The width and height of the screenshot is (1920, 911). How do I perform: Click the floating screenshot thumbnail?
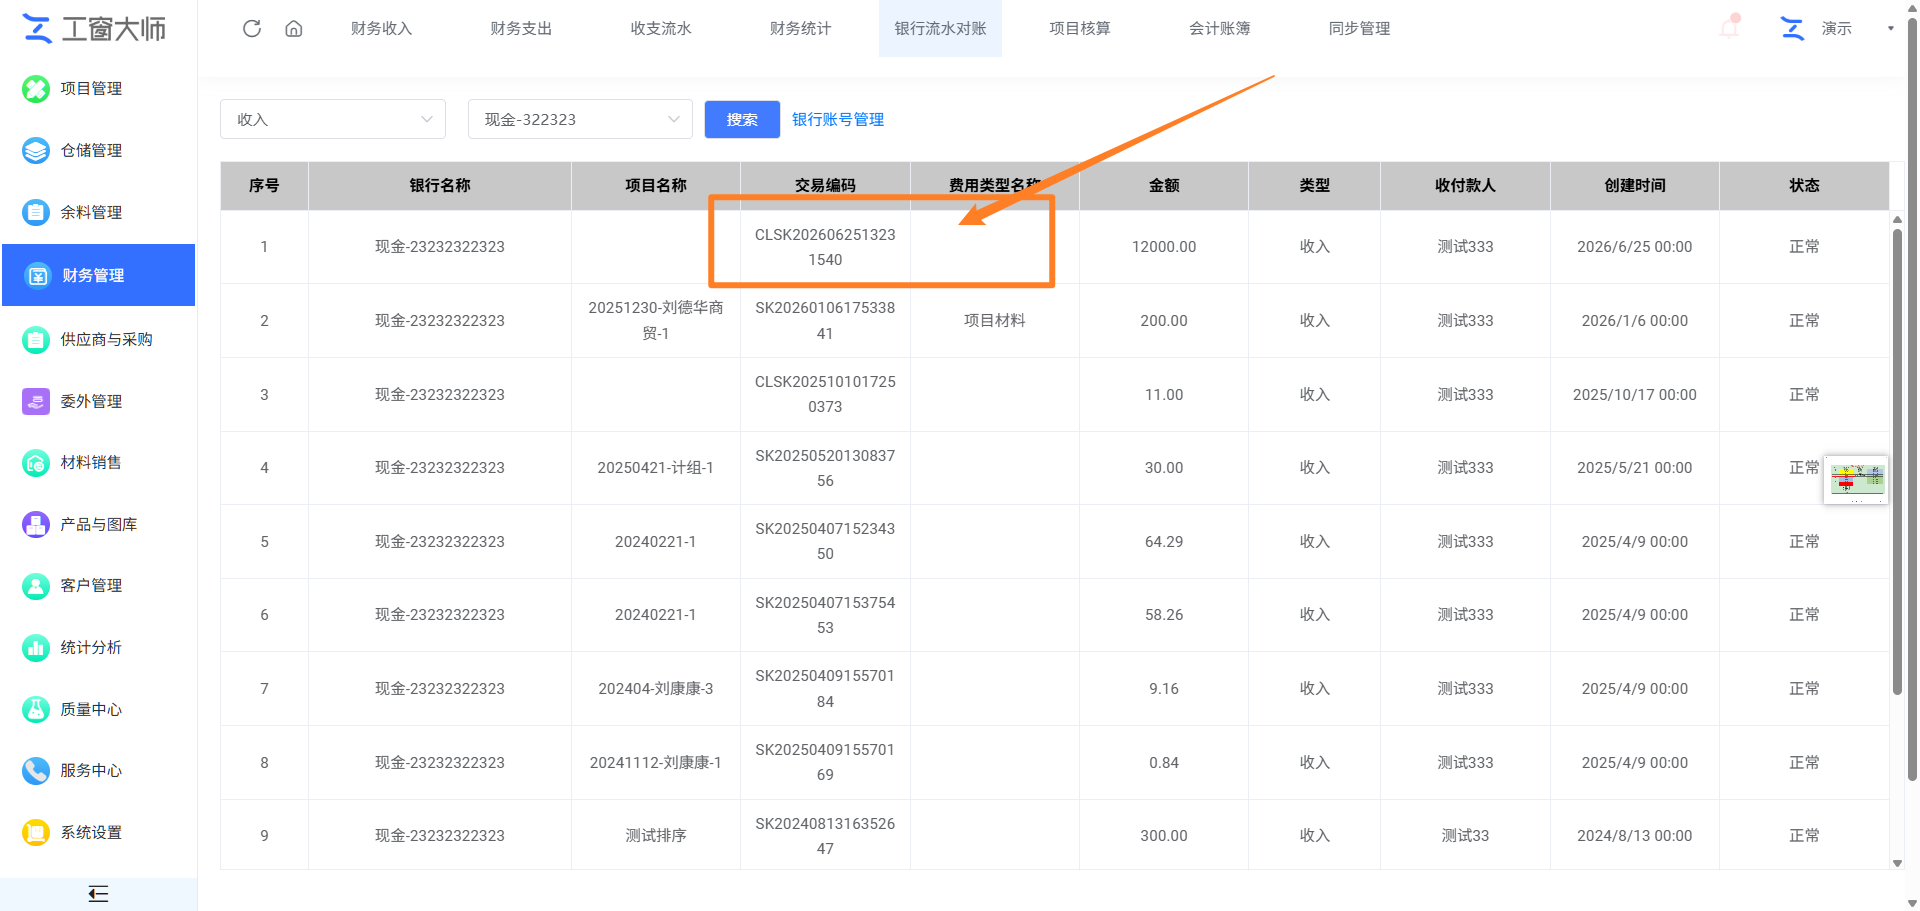1856,480
